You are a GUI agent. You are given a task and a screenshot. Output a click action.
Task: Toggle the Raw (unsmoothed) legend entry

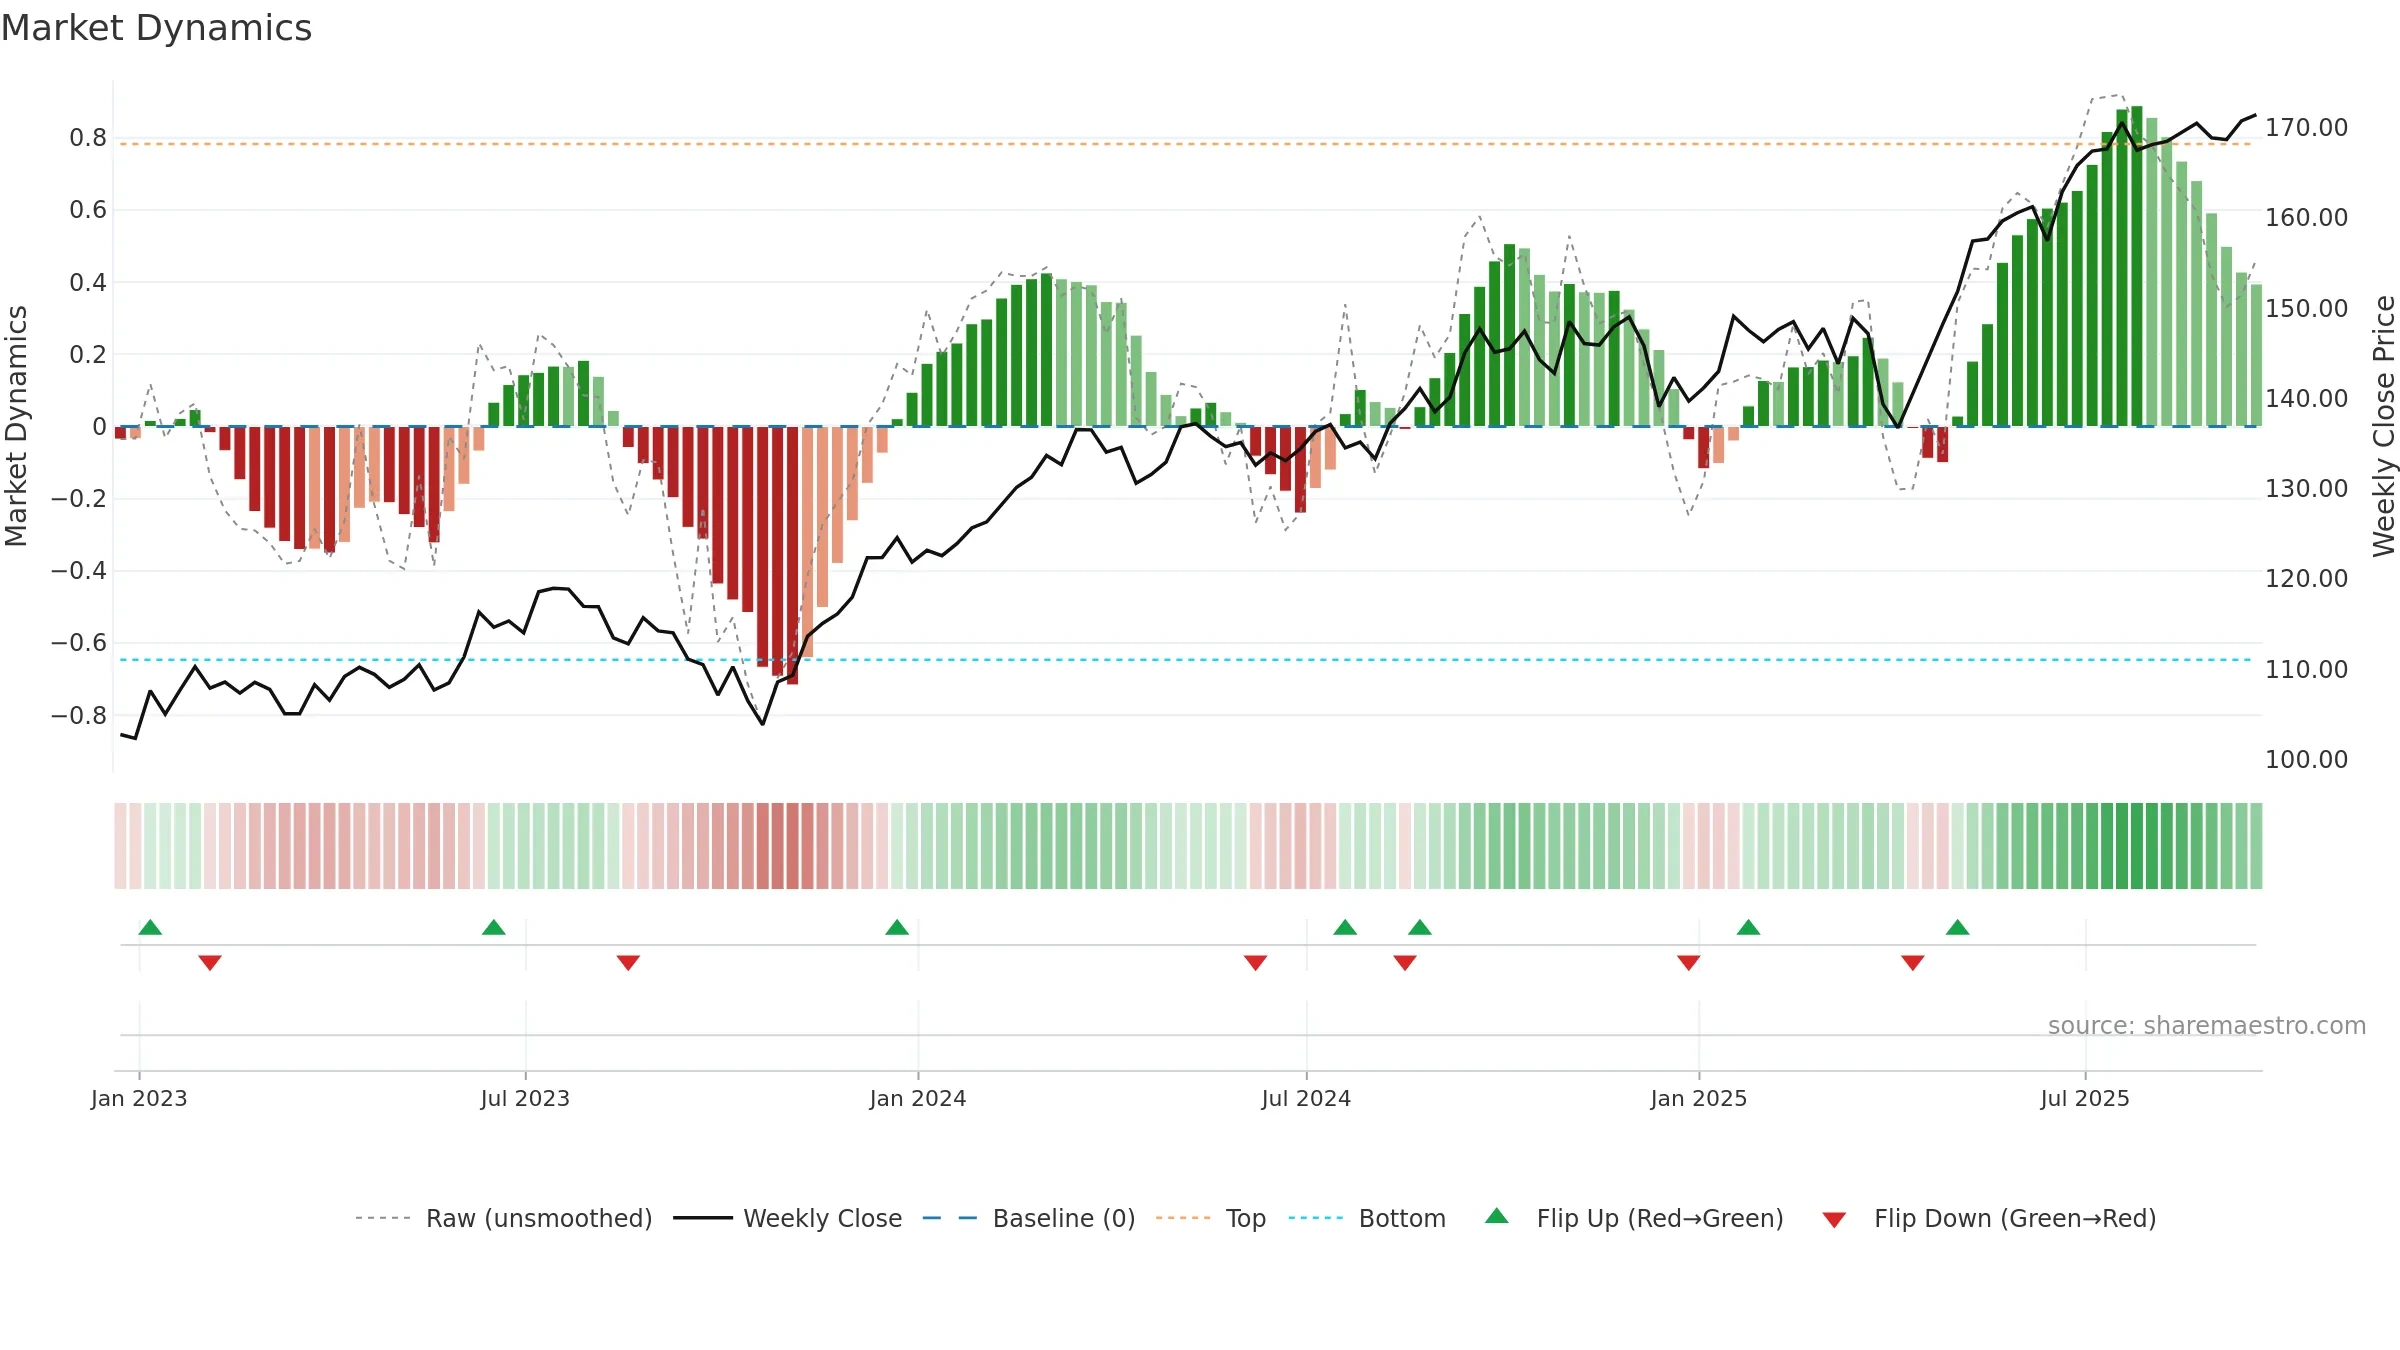point(504,1218)
